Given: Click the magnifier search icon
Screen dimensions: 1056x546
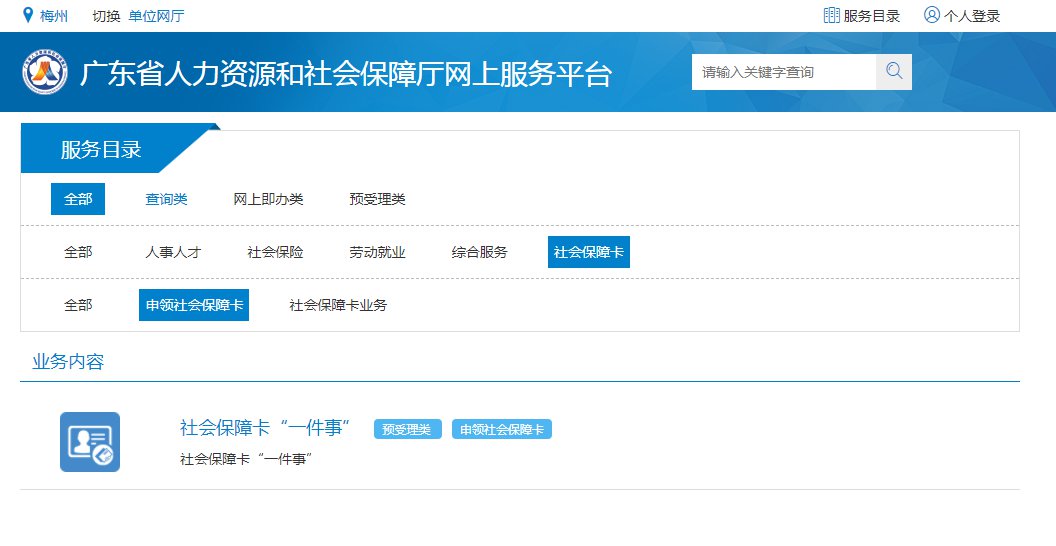Looking at the screenshot, I should 894,71.
